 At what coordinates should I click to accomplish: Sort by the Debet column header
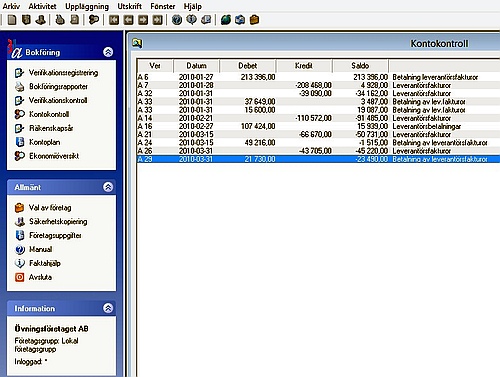(248, 66)
